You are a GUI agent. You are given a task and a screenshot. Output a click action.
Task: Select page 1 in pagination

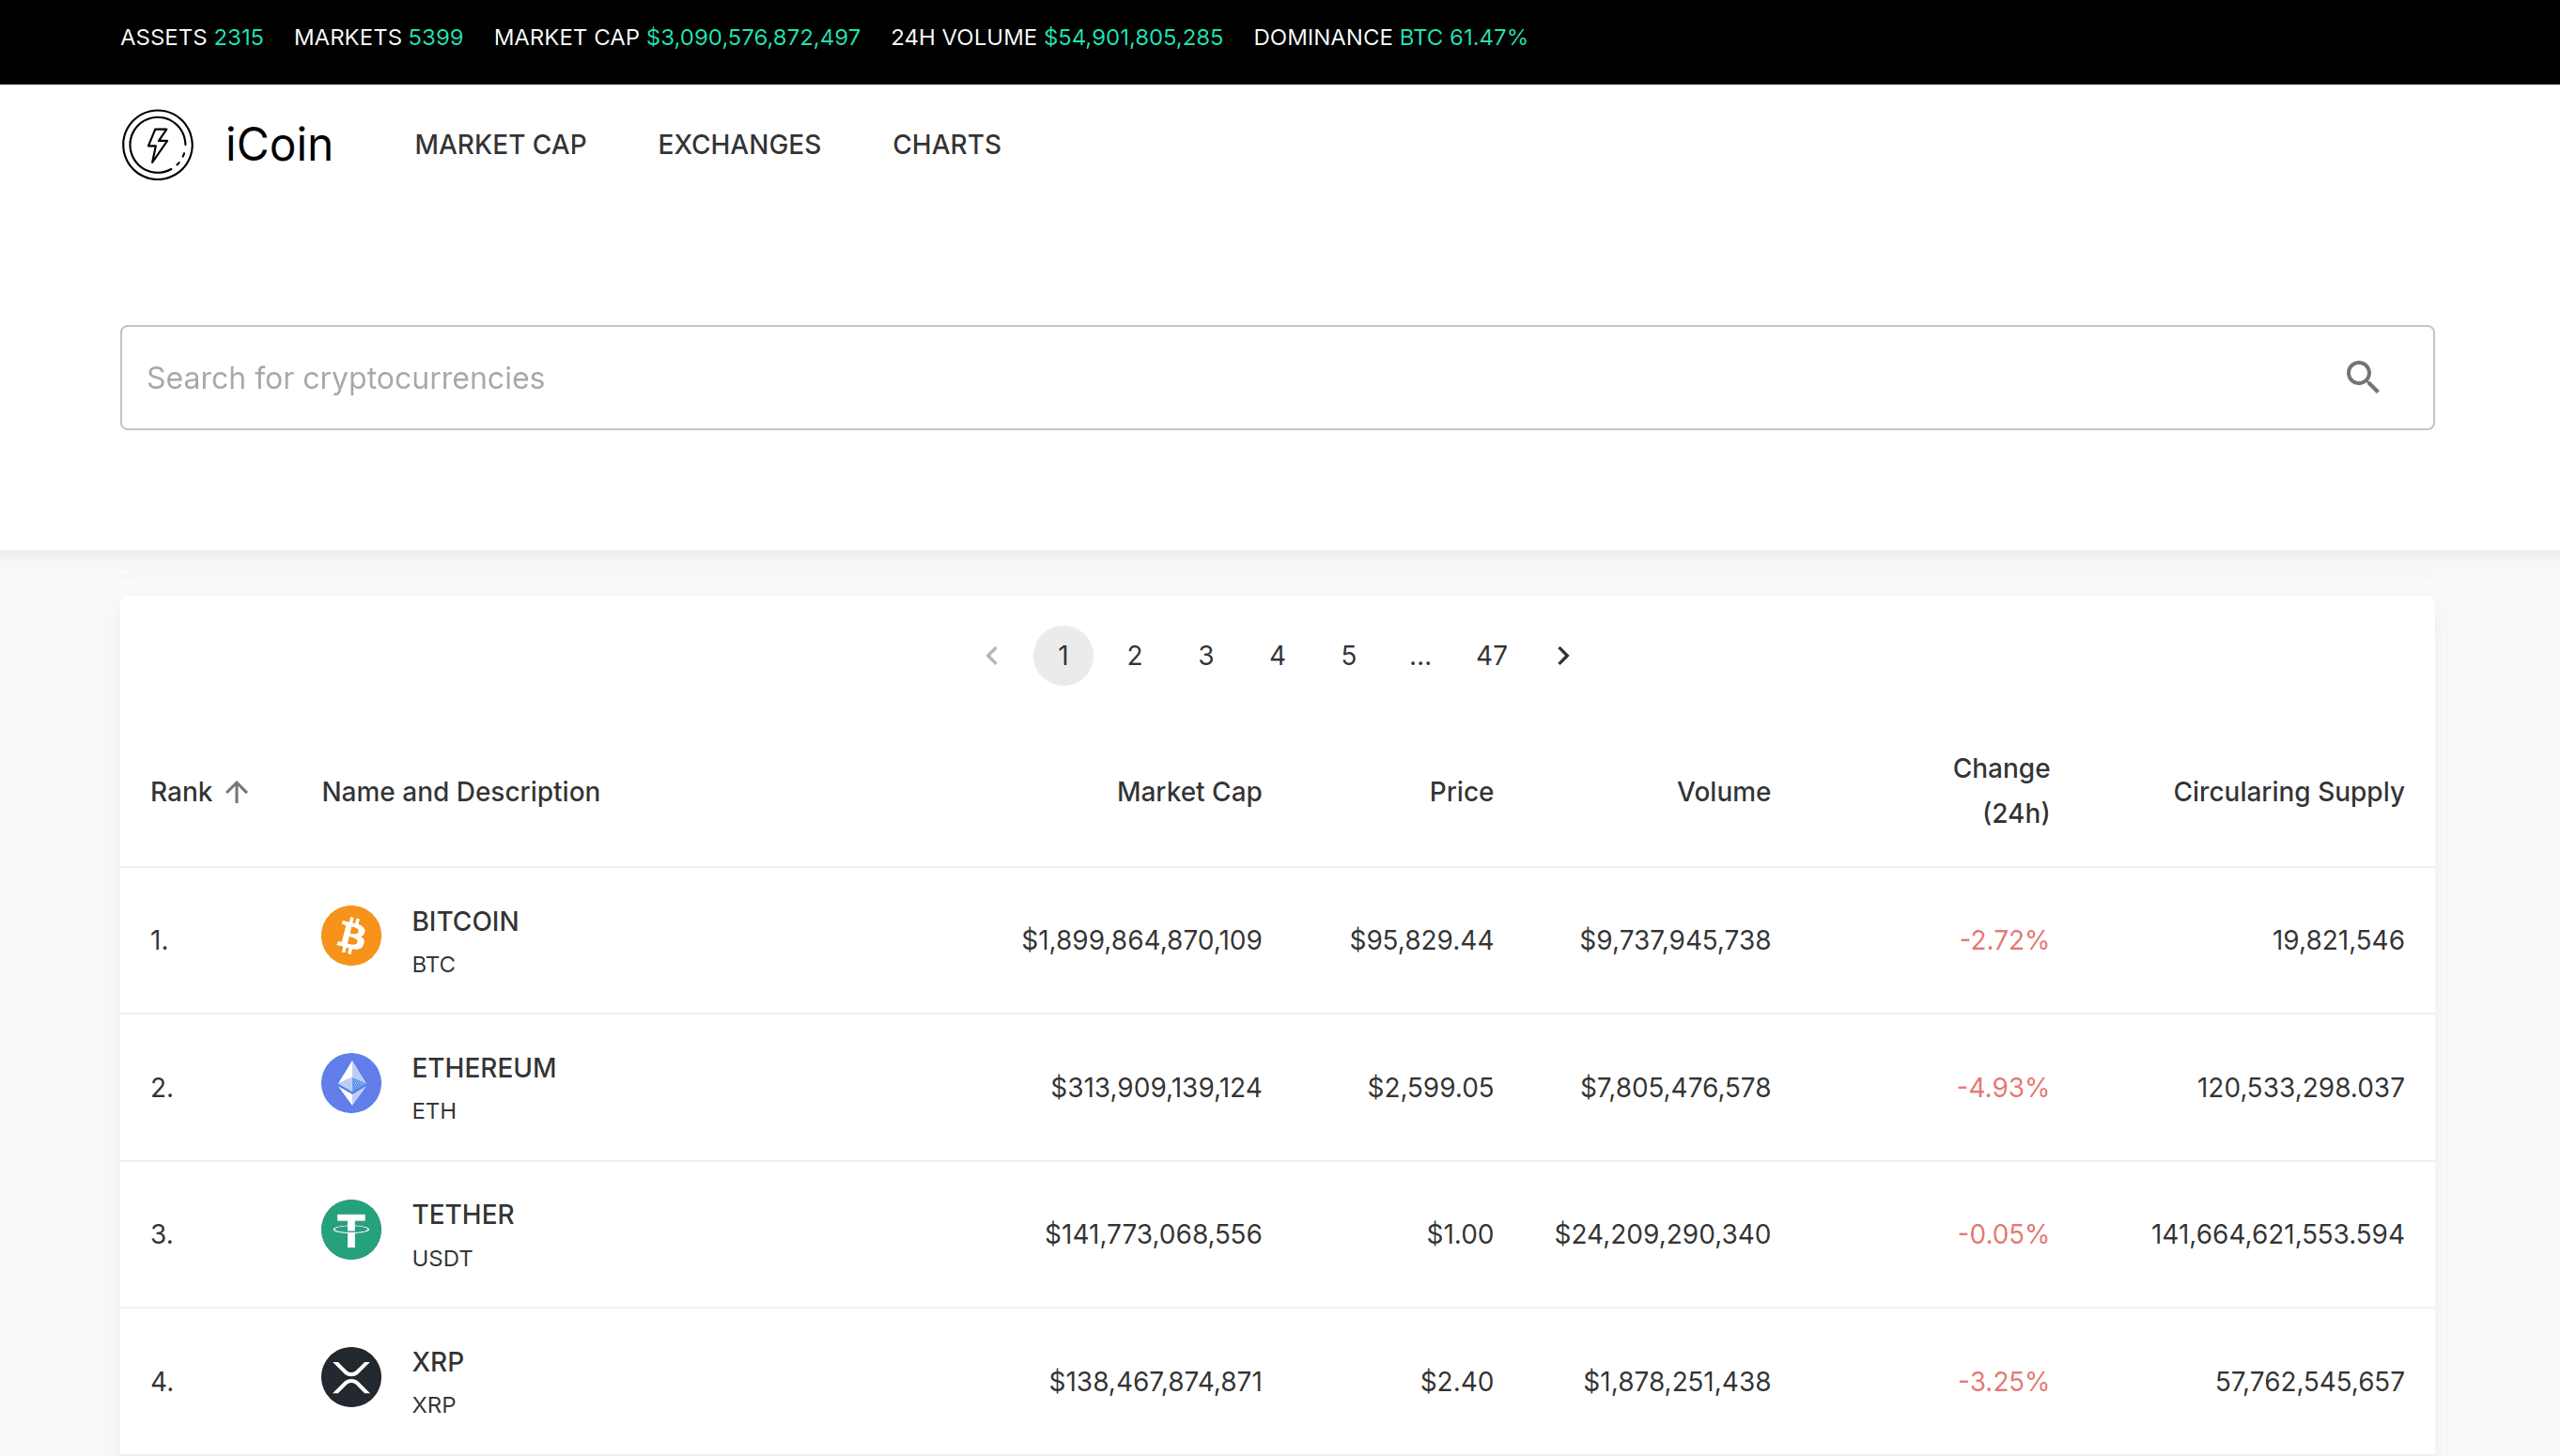tap(1063, 656)
